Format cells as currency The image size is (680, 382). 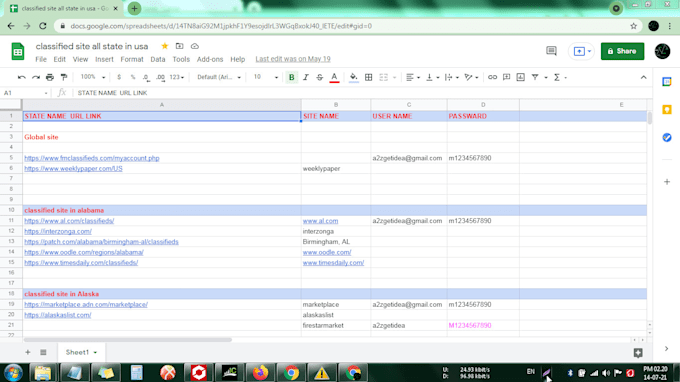click(119, 77)
